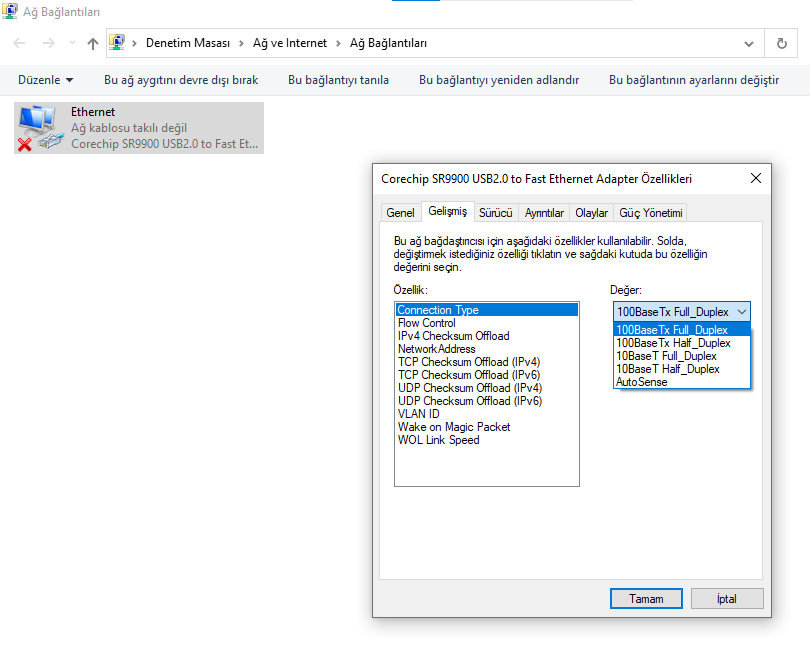This screenshot has height=661, width=810.
Task: Open Denetim Masası breadcrumb
Action: click(x=188, y=43)
